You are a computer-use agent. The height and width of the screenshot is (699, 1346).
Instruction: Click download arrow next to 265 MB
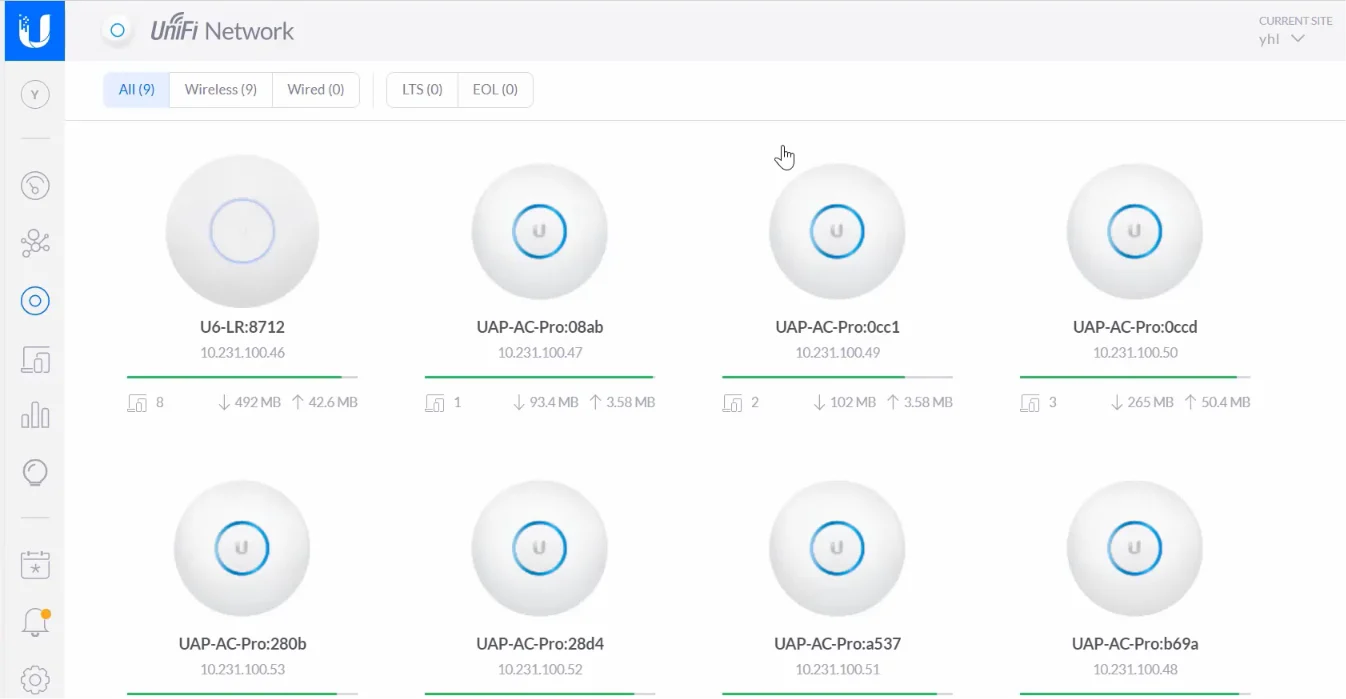point(1116,403)
